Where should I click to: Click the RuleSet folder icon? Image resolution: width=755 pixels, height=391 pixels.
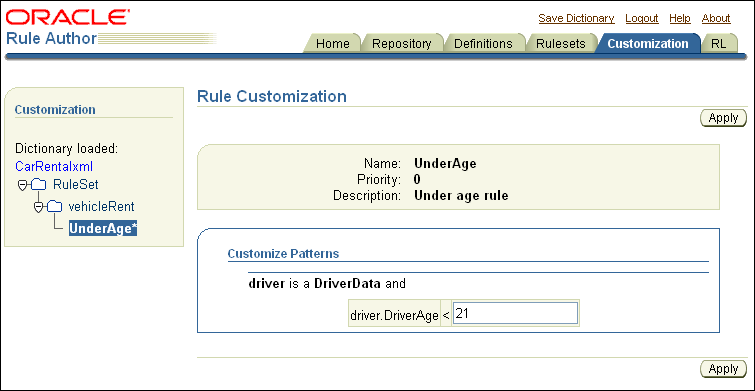click(x=39, y=185)
